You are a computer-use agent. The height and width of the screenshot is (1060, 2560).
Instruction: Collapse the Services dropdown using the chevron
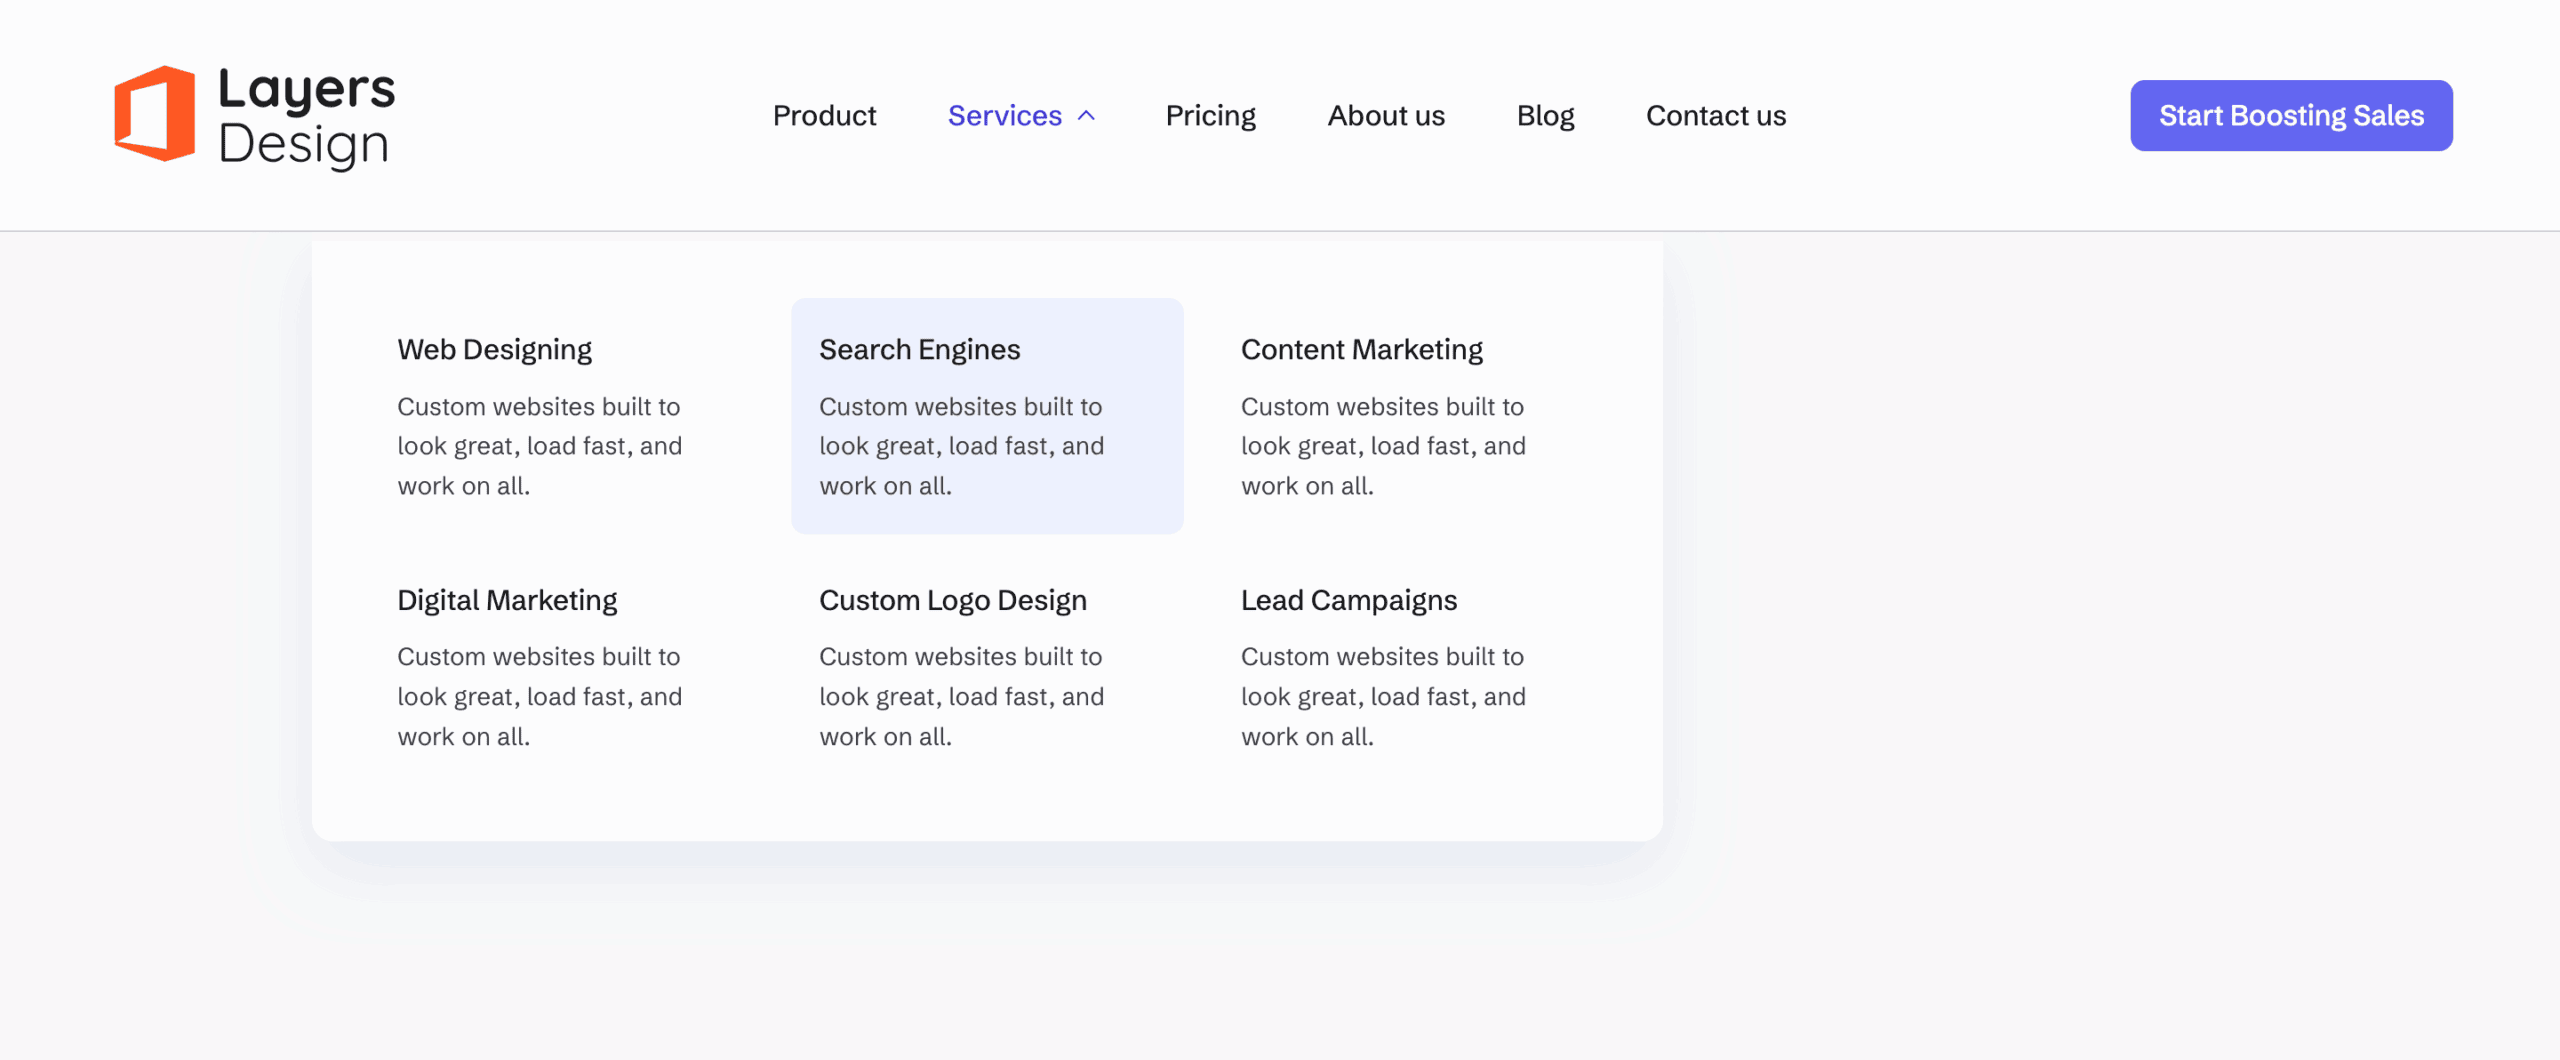(x=1087, y=116)
